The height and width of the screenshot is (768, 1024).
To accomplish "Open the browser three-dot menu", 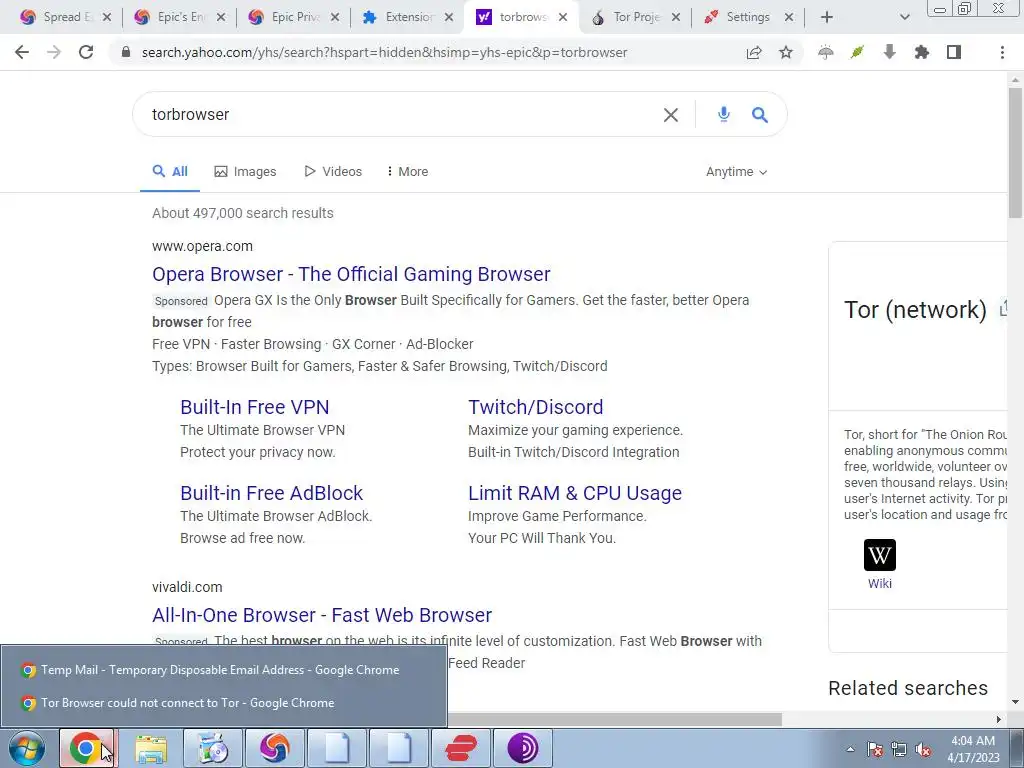I will [x=1002, y=52].
